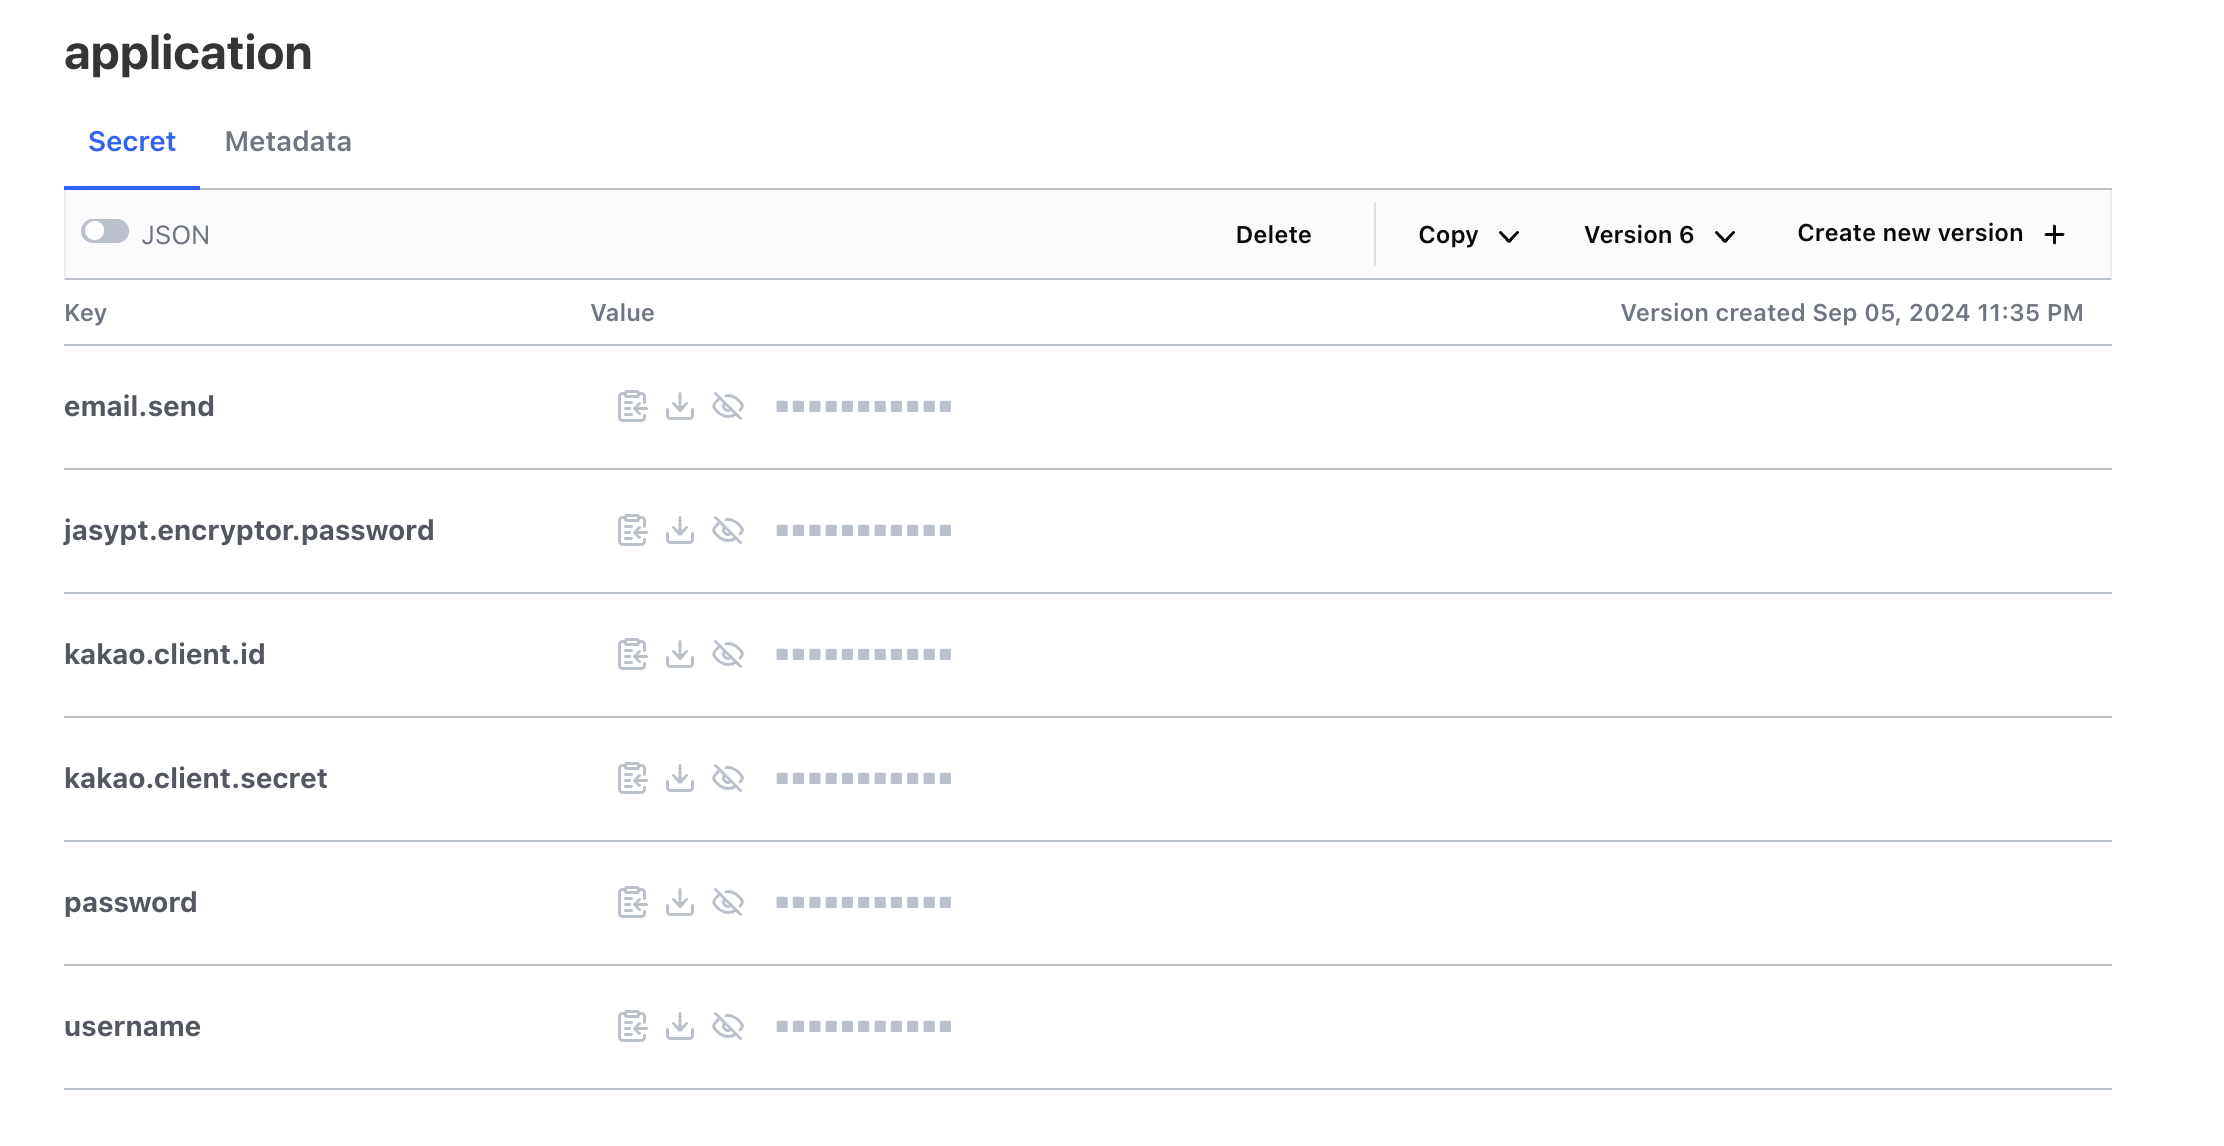Copy the kakao.client.secret value to clipboard

pos(632,778)
